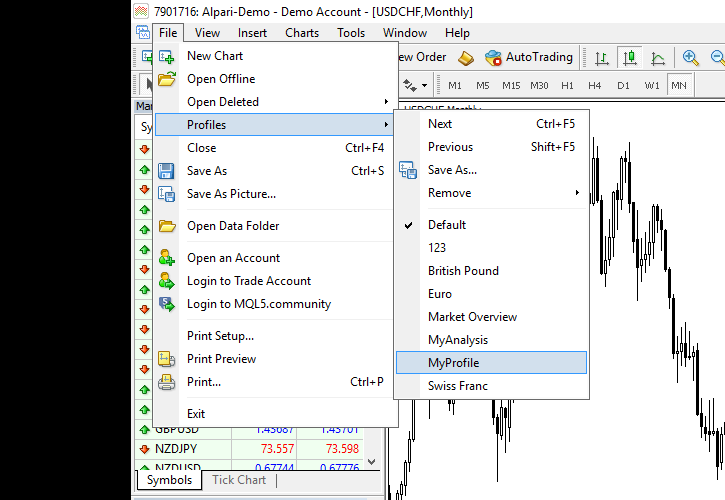Click the MetaTrader title bar logo icon

[141, 11]
